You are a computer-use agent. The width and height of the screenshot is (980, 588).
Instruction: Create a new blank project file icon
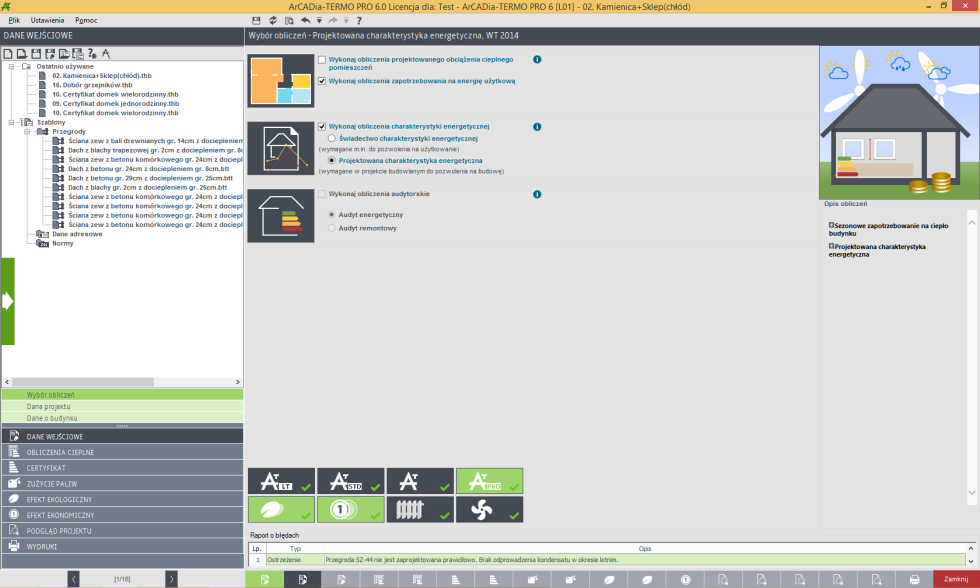tap(8, 54)
